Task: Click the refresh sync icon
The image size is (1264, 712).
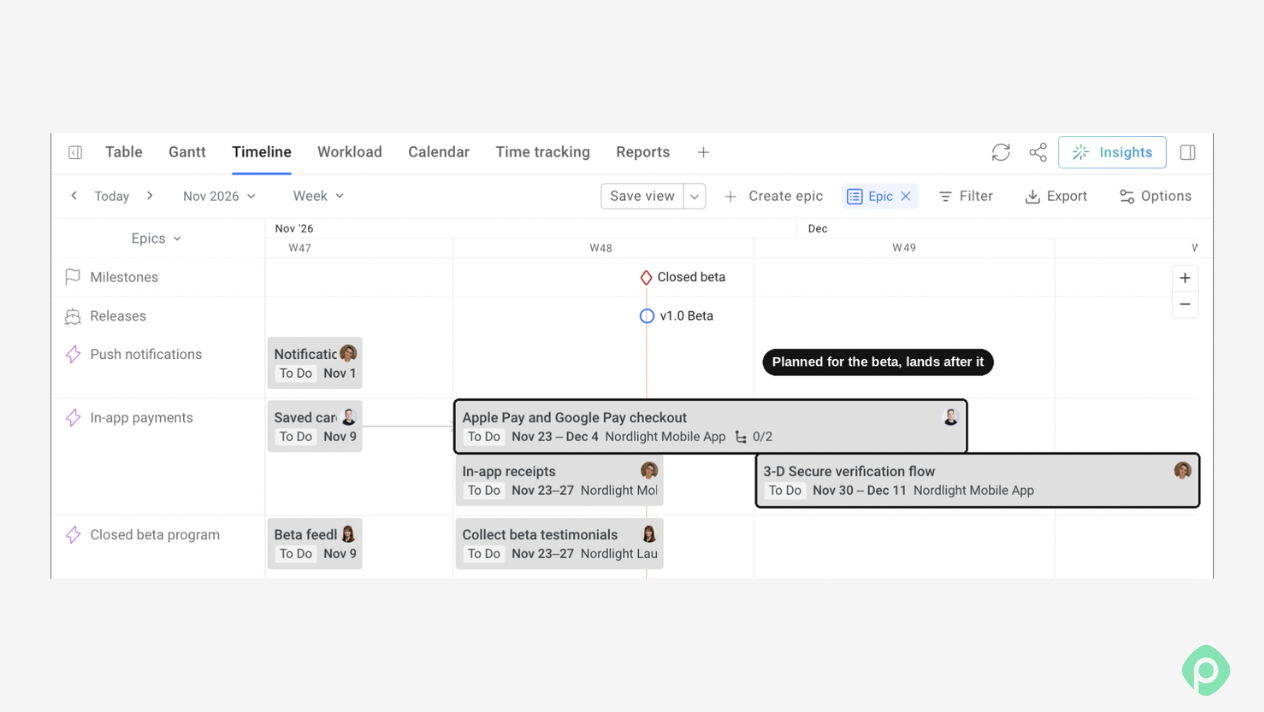Action: coord(1001,152)
